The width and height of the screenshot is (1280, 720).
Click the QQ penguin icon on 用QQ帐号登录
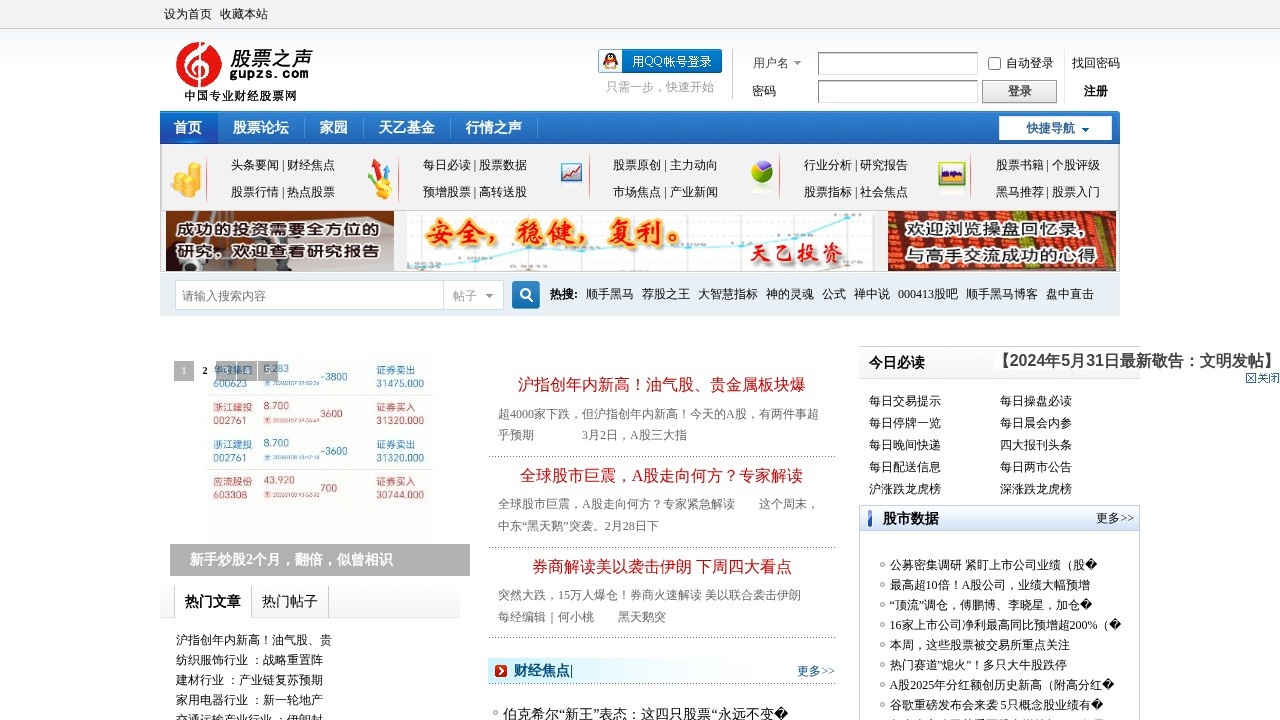pyautogui.click(x=610, y=61)
